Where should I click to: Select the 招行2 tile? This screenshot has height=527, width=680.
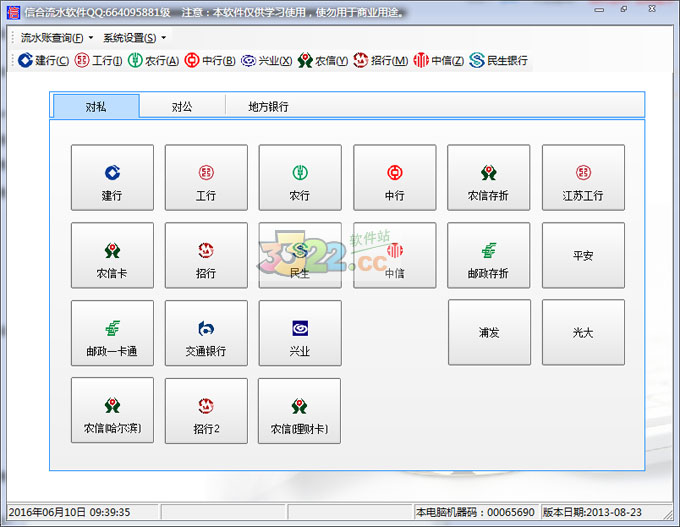point(206,411)
